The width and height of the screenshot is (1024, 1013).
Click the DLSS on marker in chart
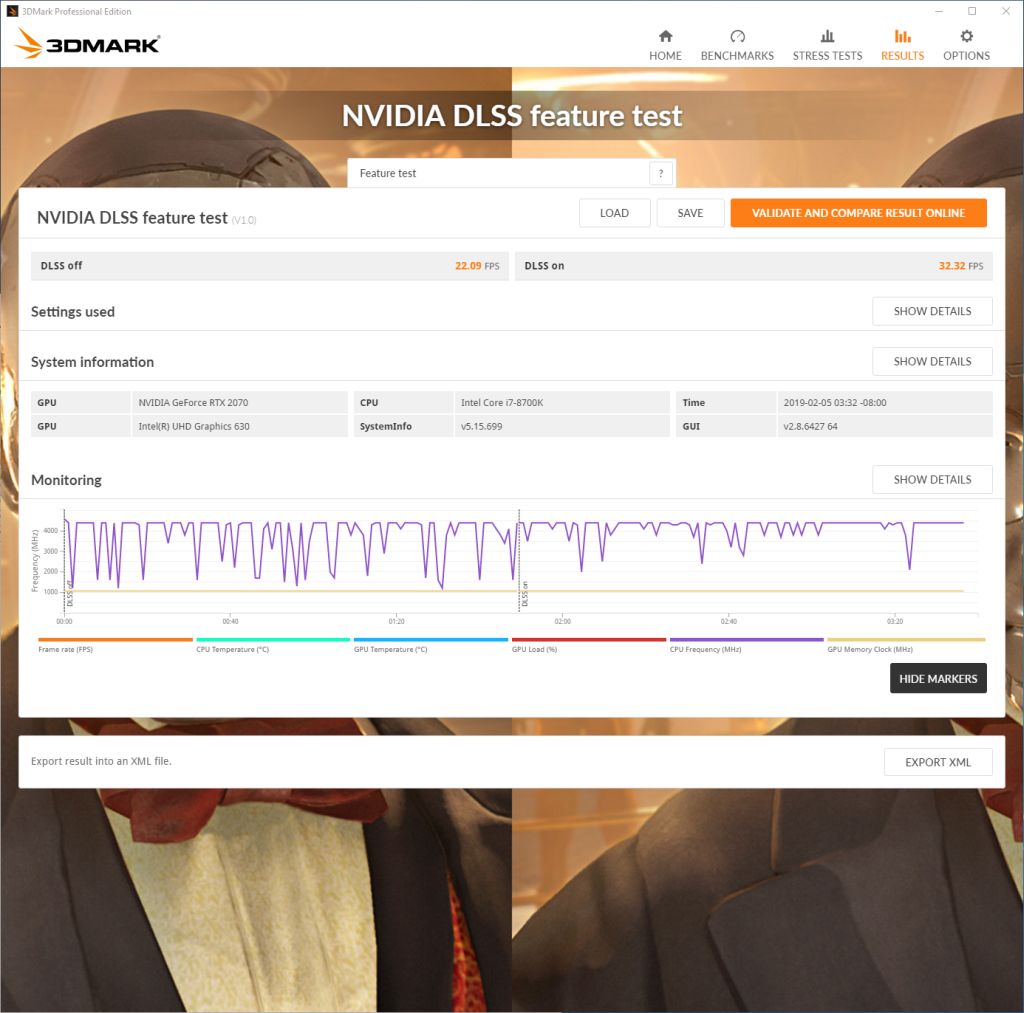[x=525, y=594]
